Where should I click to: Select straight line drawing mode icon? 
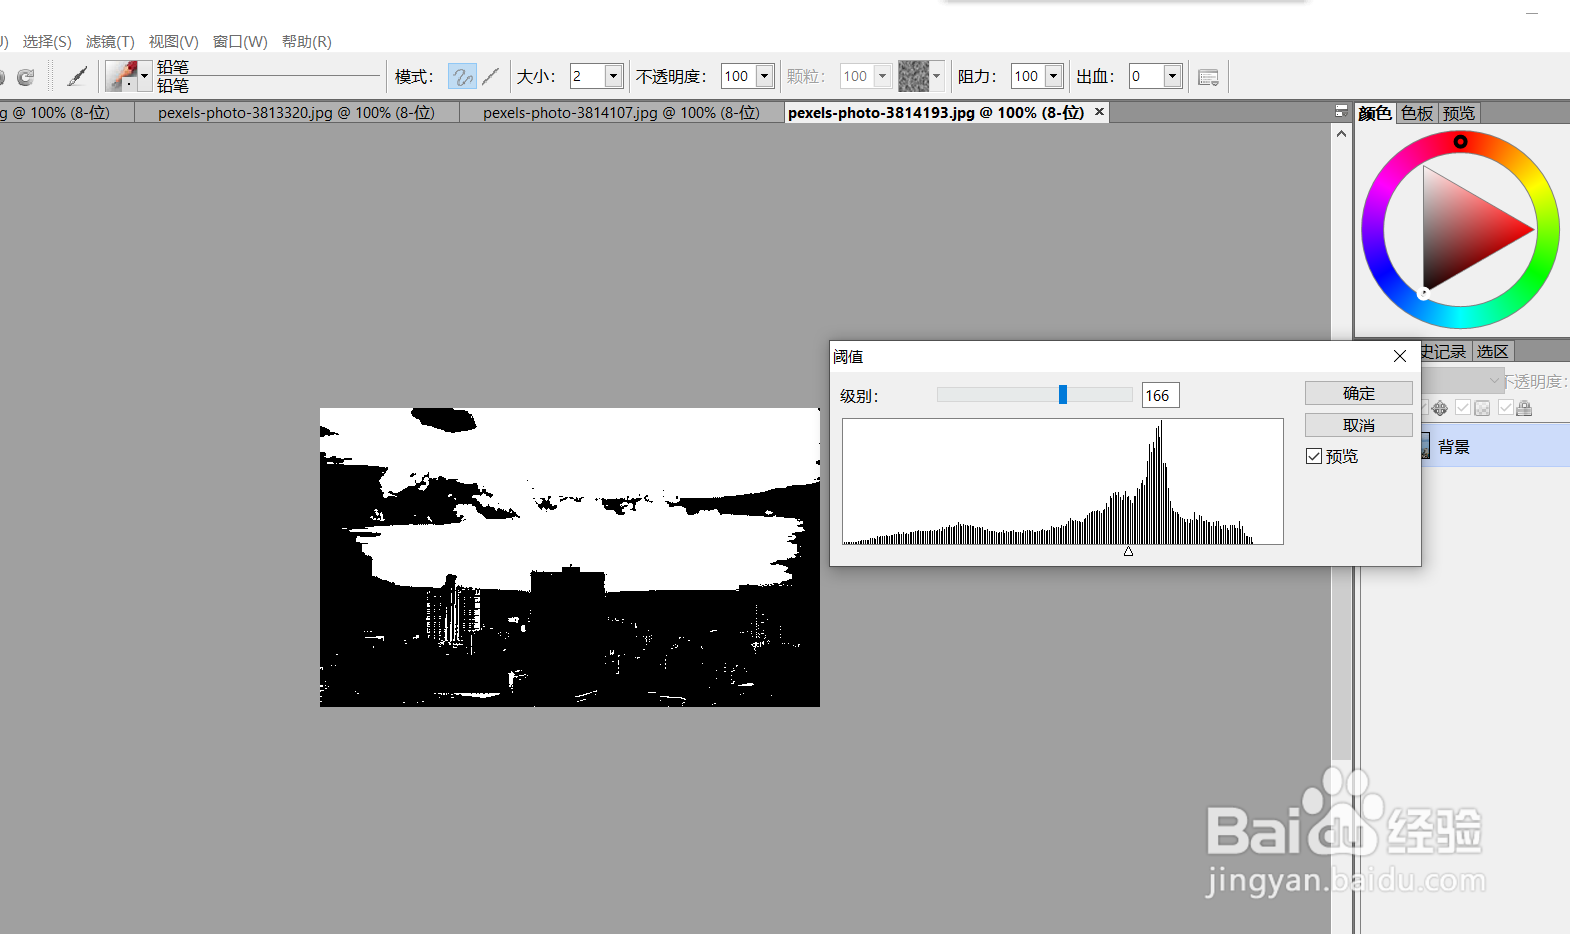(x=491, y=76)
